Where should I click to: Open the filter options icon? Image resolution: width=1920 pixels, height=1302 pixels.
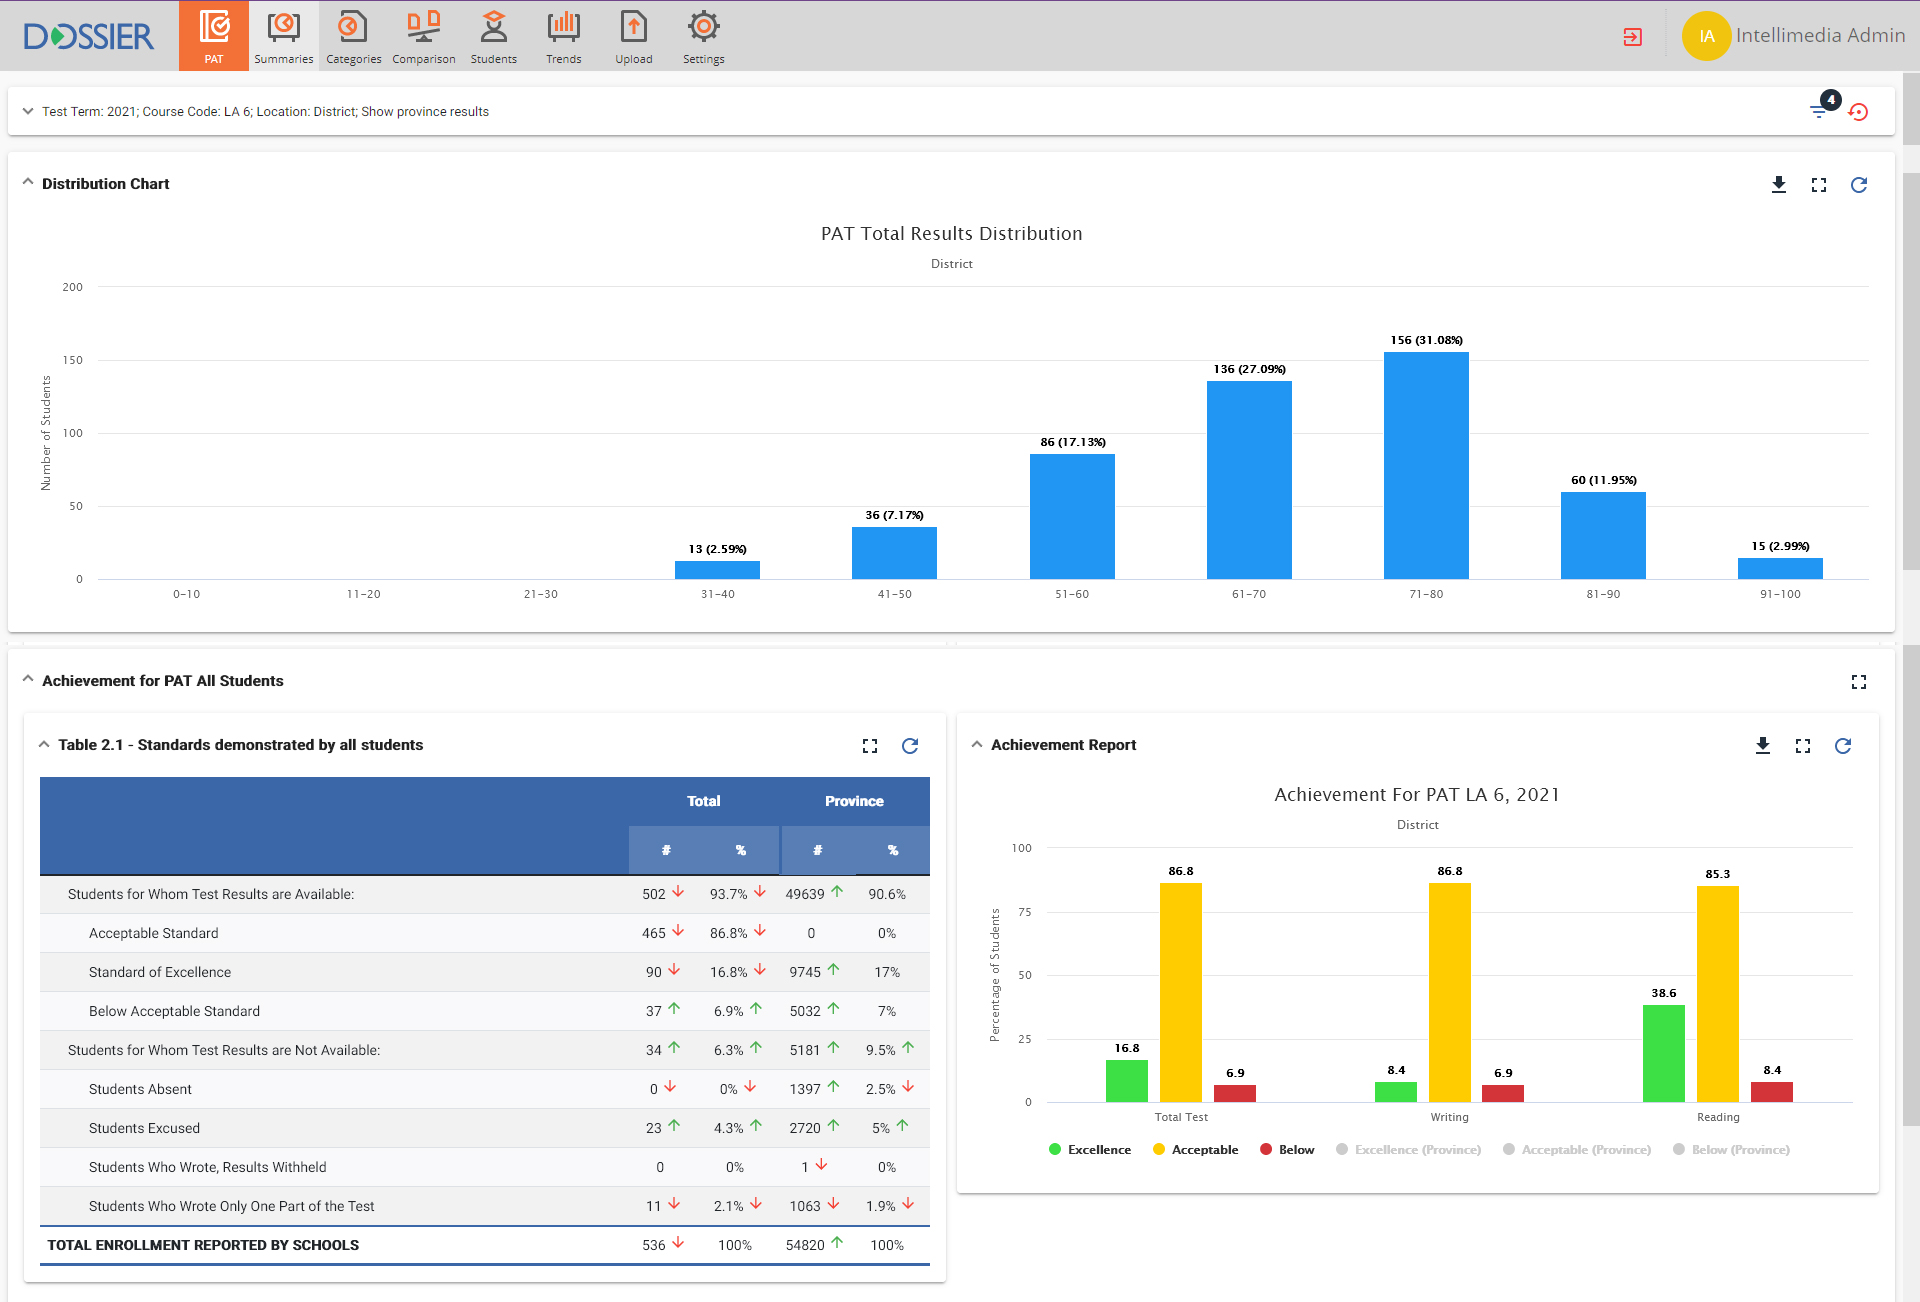pos(1819,111)
